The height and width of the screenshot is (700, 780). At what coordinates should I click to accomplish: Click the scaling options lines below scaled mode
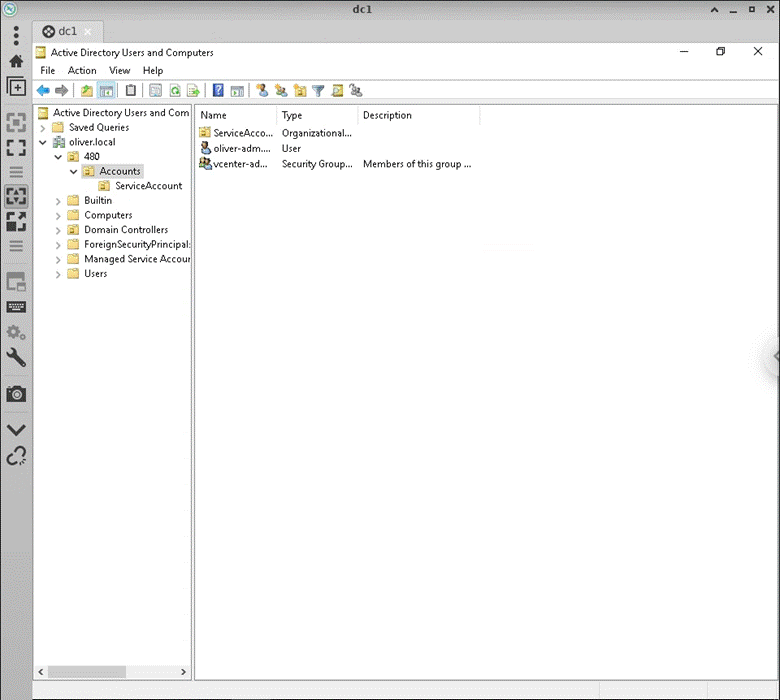(16, 246)
